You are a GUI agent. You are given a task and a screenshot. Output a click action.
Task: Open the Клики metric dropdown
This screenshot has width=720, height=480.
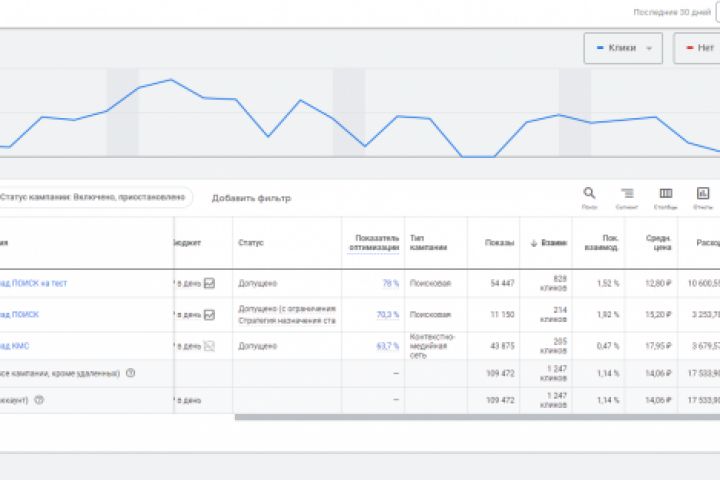pos(622,48)
